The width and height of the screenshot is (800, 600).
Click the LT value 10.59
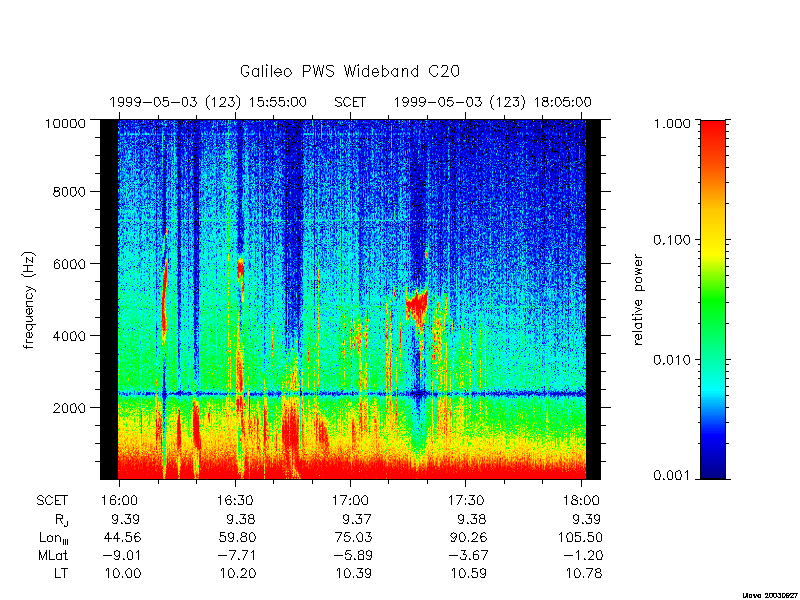point(469,573)
